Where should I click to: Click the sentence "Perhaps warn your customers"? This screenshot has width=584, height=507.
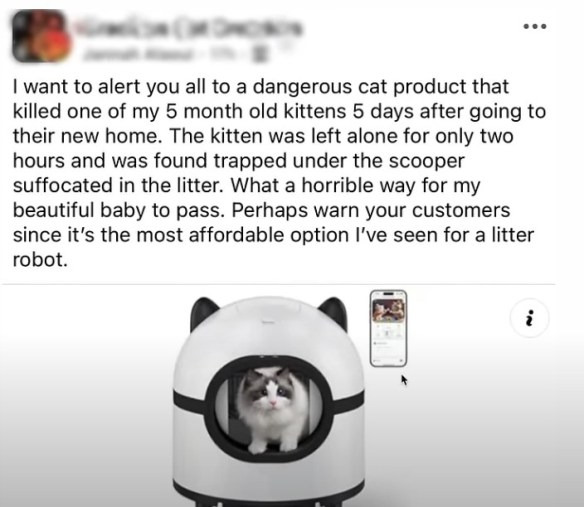click(x=371, y=210)
